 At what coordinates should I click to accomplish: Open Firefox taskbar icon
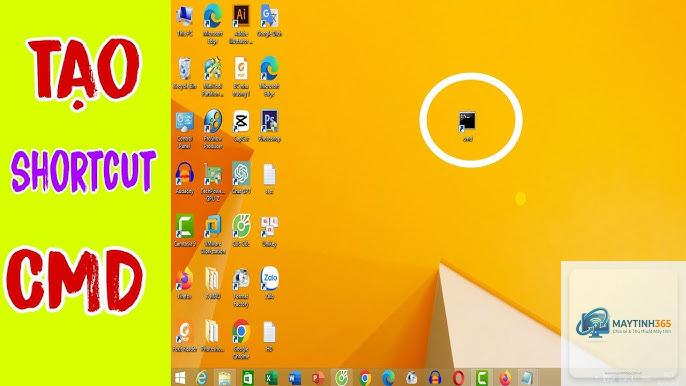[x=505, y=378]
